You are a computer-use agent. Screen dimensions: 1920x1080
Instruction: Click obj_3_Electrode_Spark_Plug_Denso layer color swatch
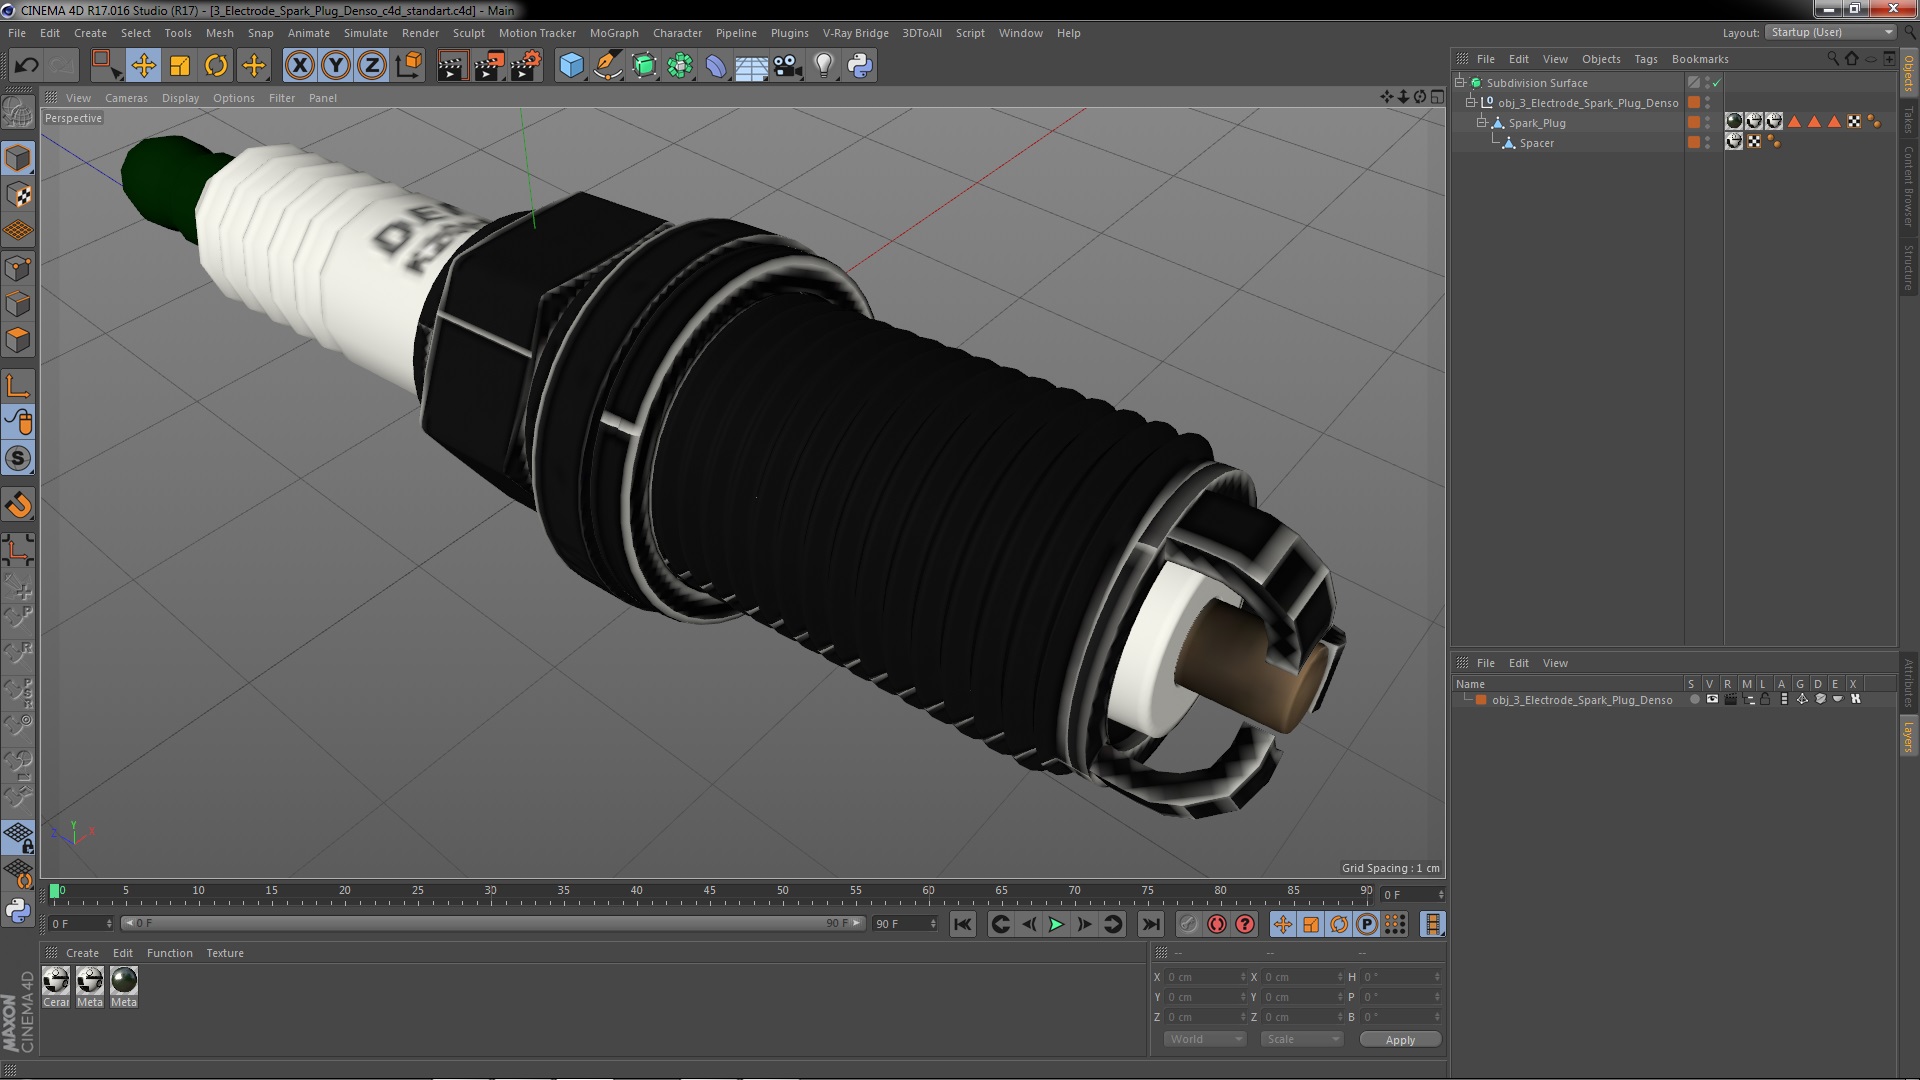(1481, 699)
